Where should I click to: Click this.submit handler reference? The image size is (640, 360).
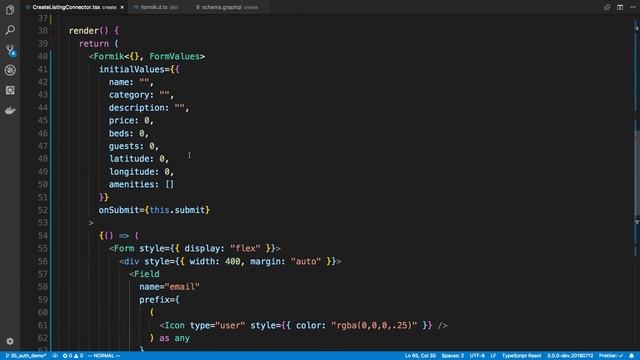click(x=177, y=210)
